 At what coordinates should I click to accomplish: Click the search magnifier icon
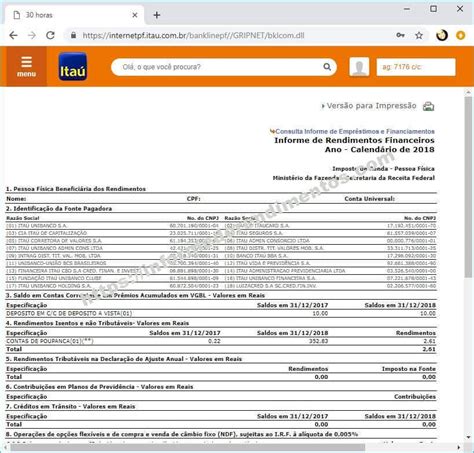[327, 67]
